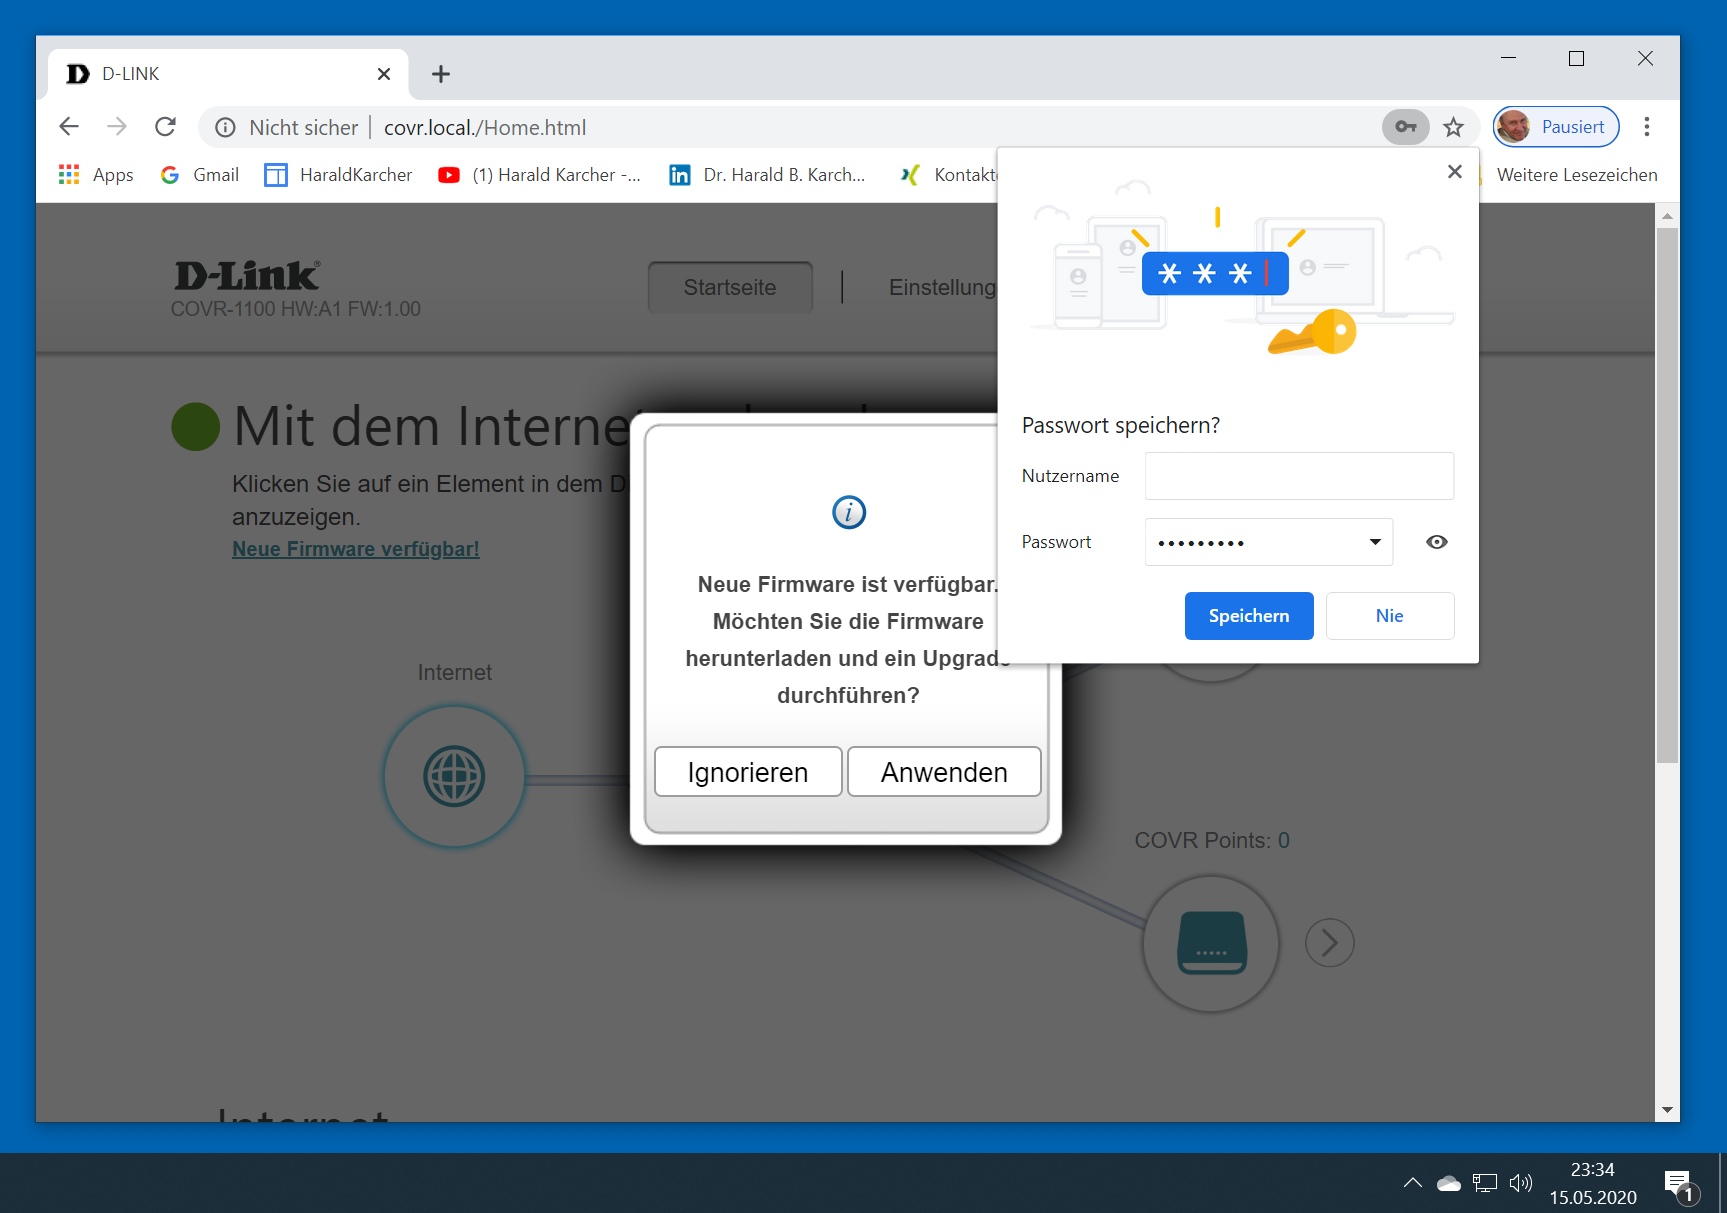Viewport: 1727px width, 1213px height.
Task: Click the page vertical scrollbar
Action: coord(1667,496)
